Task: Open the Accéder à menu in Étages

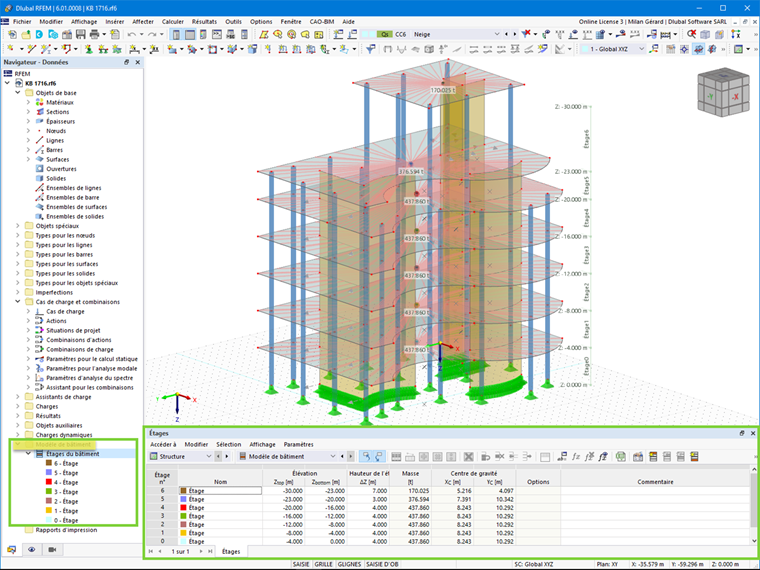Action: pyautogui.click(x=163, y=444)
